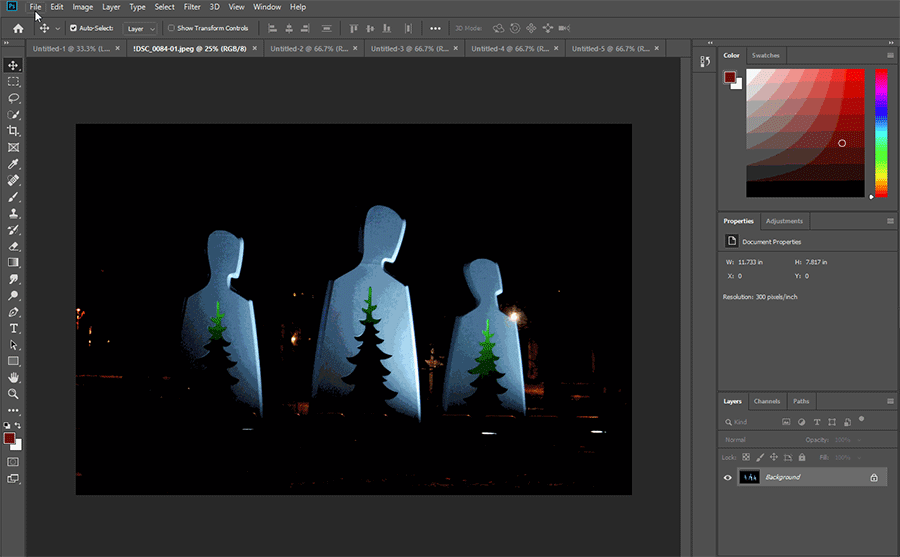Toggle the type layer filter
Image resolution: width=900 pixels, height=557 pixels.
pyautogui.click(x=817, y=422)
